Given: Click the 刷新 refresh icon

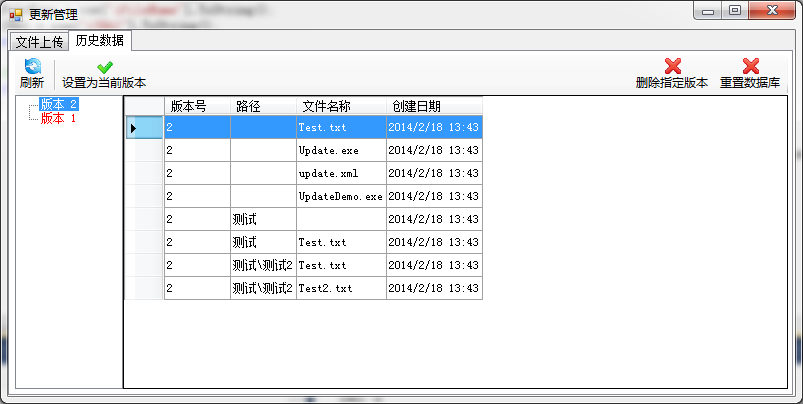Looking at the screenshot, I should coord(32,67).
